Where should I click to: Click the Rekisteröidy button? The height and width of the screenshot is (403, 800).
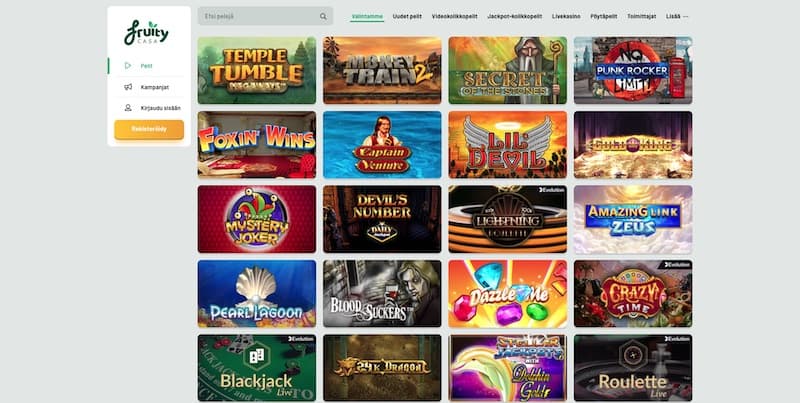tap(149, 130)
